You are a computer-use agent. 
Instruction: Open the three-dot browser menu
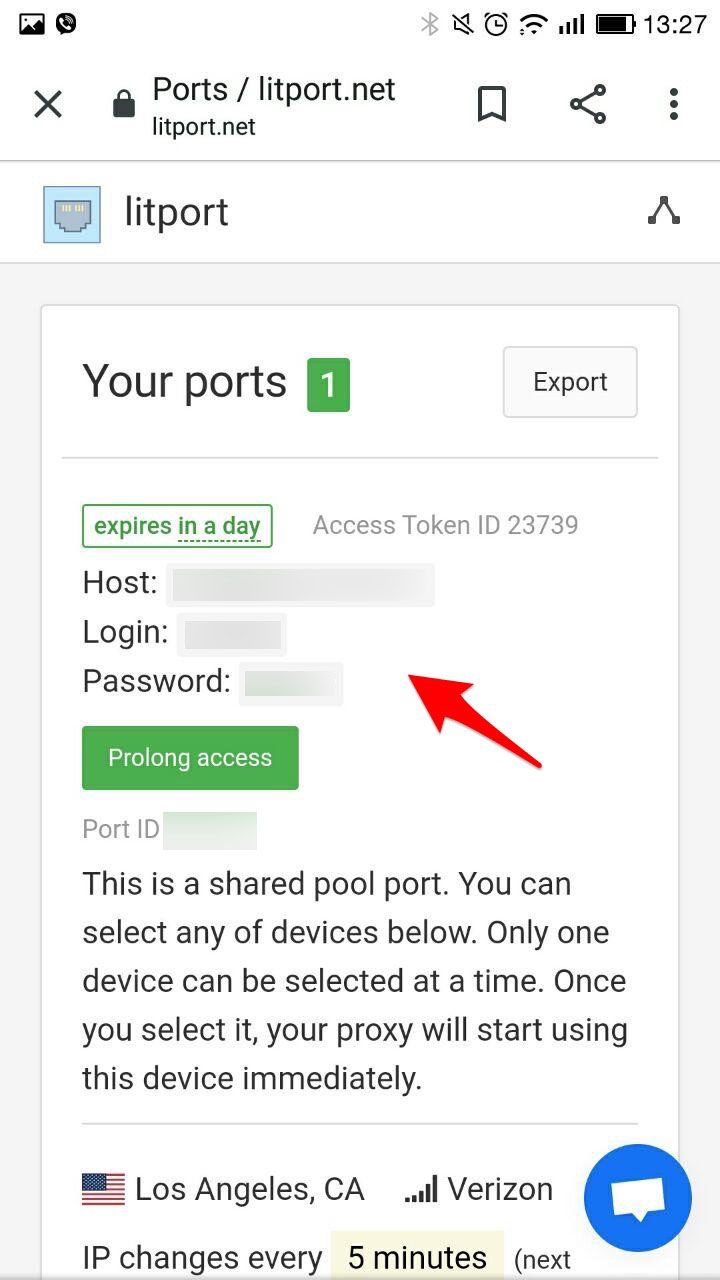pyautogui.click(x=674, y=104)
